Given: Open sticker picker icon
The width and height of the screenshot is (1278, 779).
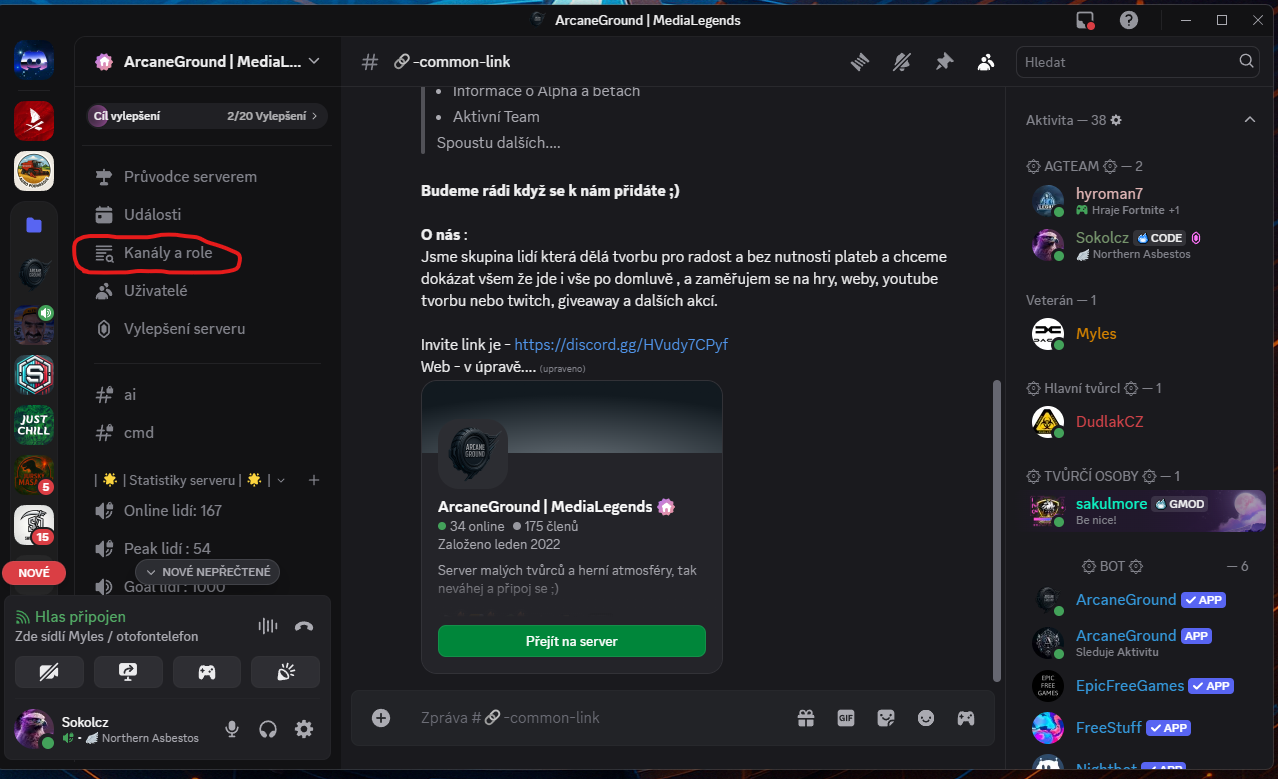Looking at the screenshot, I should coord(886,717).
